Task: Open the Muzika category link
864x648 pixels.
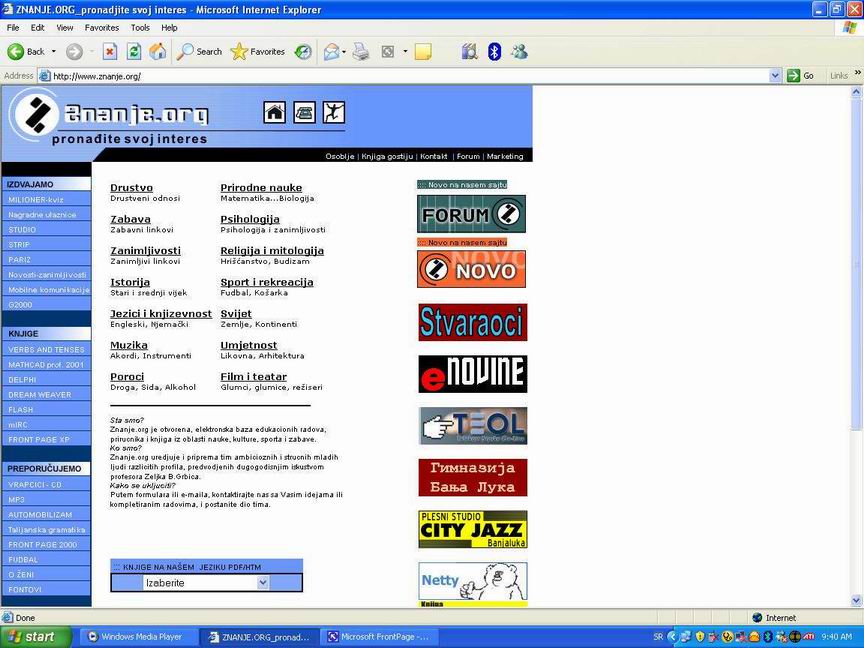Action: pos(129,345)
